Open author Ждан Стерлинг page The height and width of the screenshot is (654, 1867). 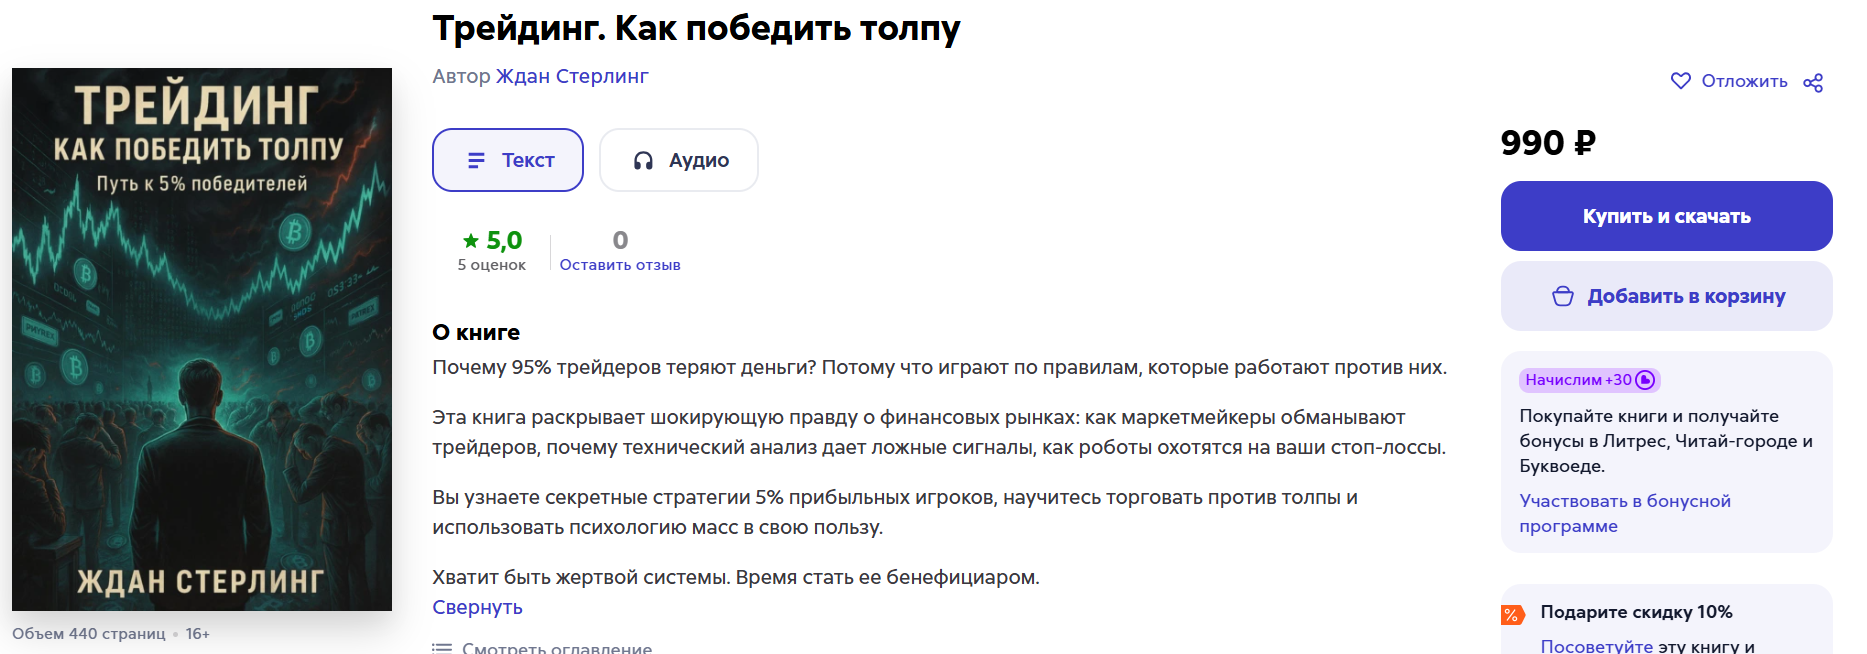coord(572,76)
